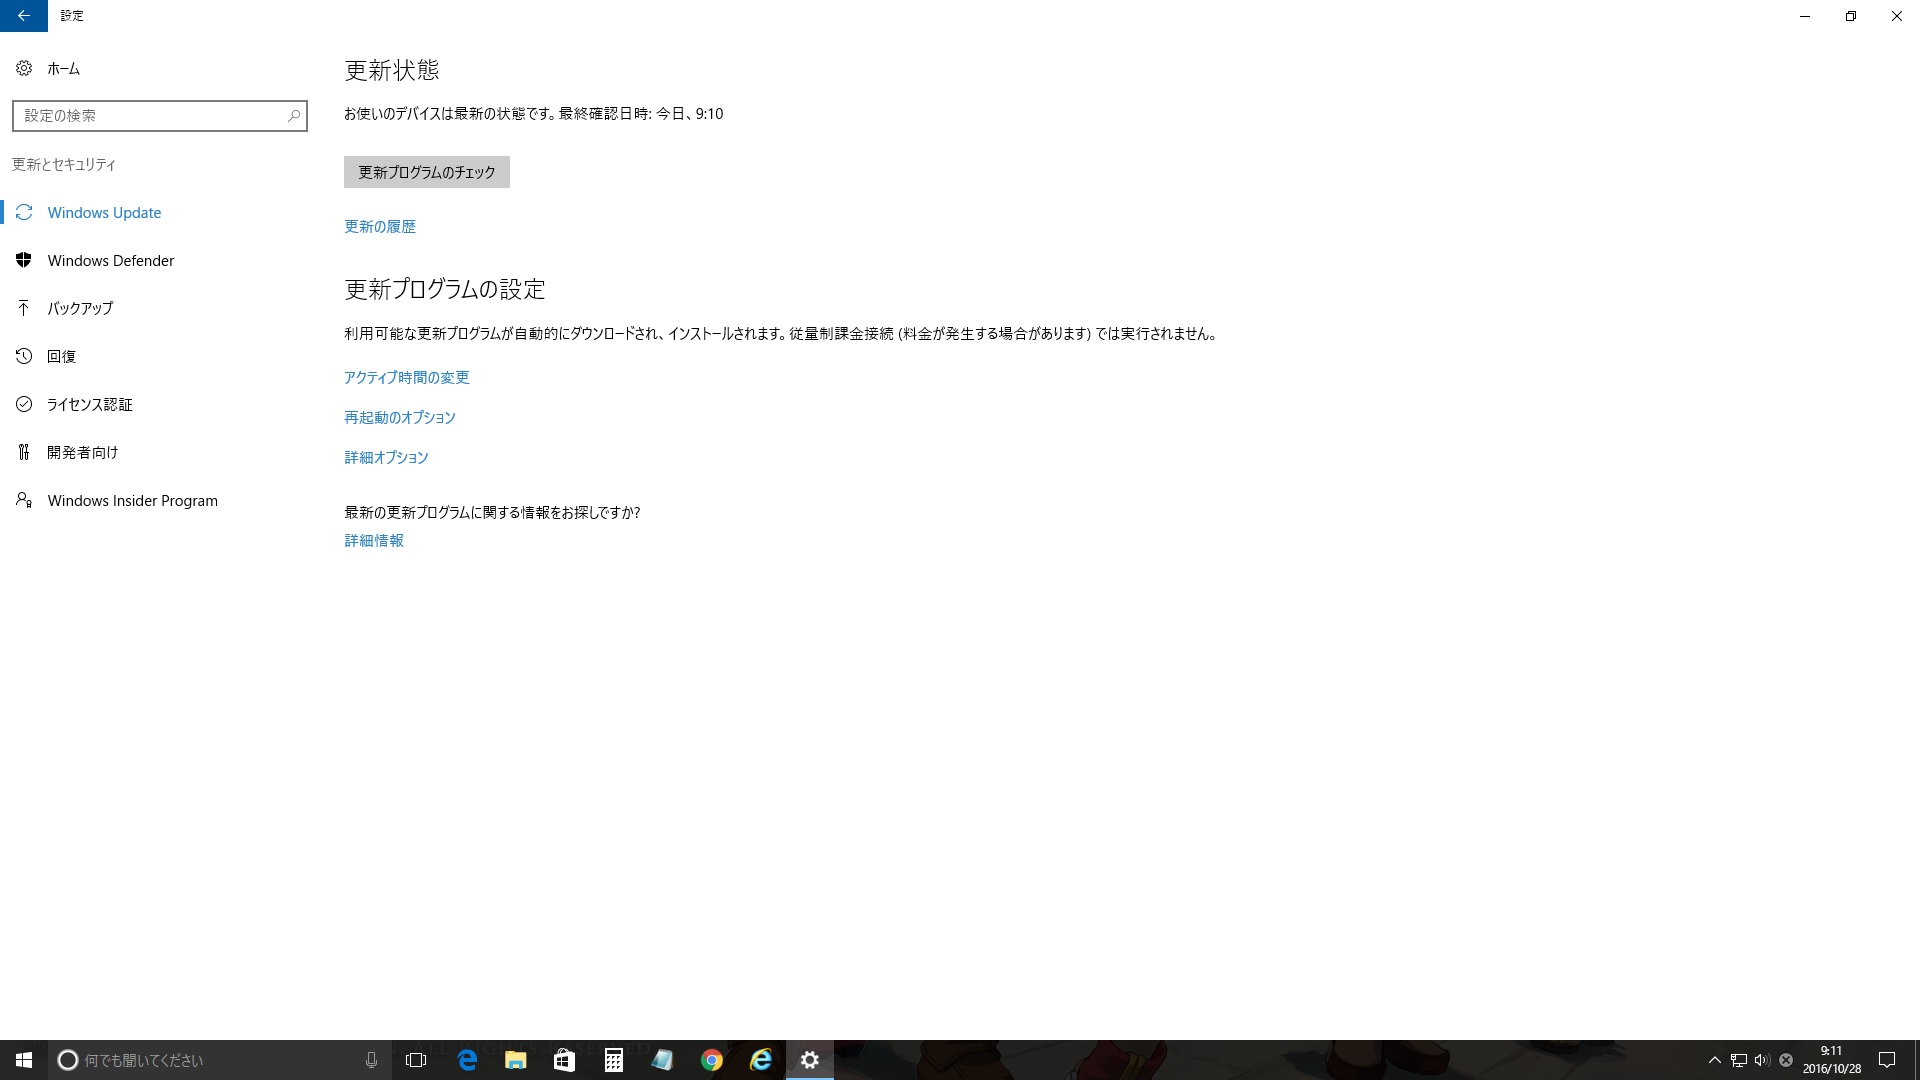1920x1080 pixels.
Task: Click the 更新状態 heading
Action: click(x=392, y=70)
